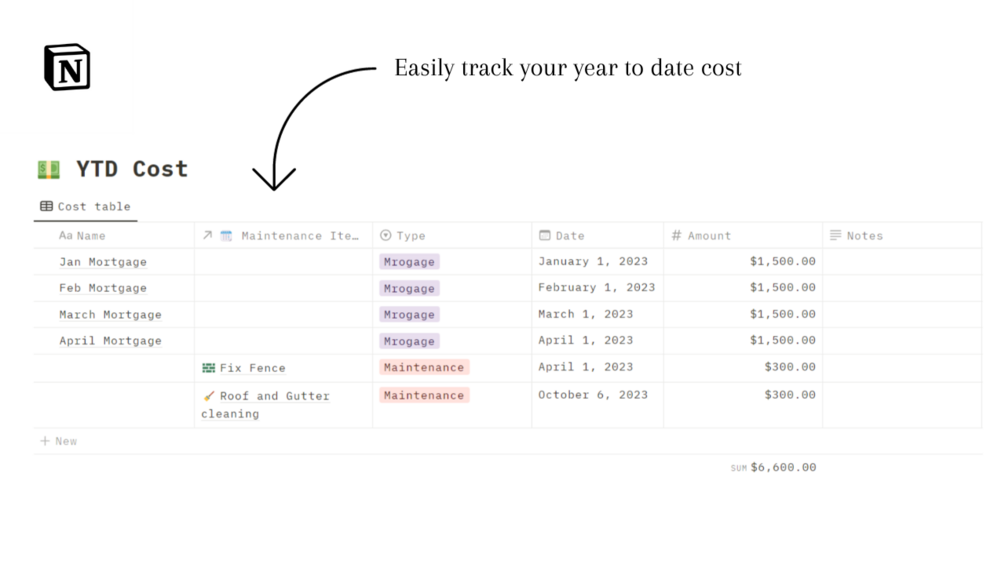This screenshot has height=565, width=1005.
Task: Click the Amount column number icon
Action: 676,235
